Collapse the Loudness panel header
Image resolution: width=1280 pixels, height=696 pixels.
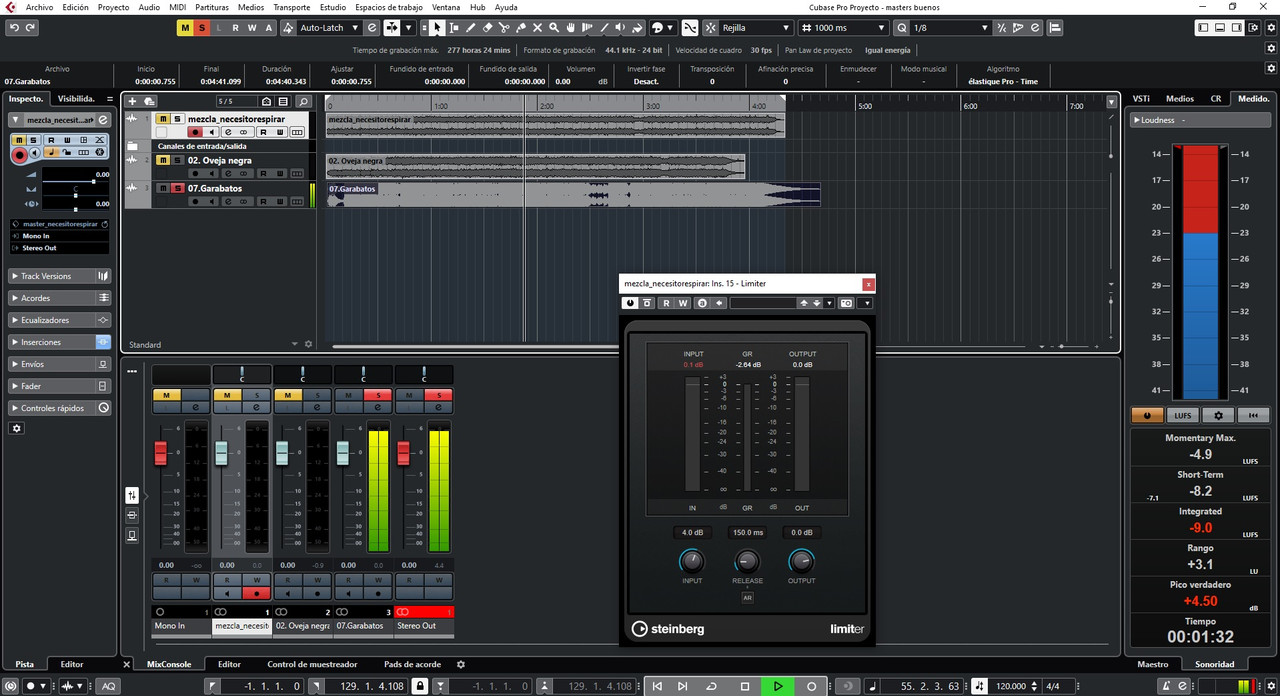(1201, 120)
